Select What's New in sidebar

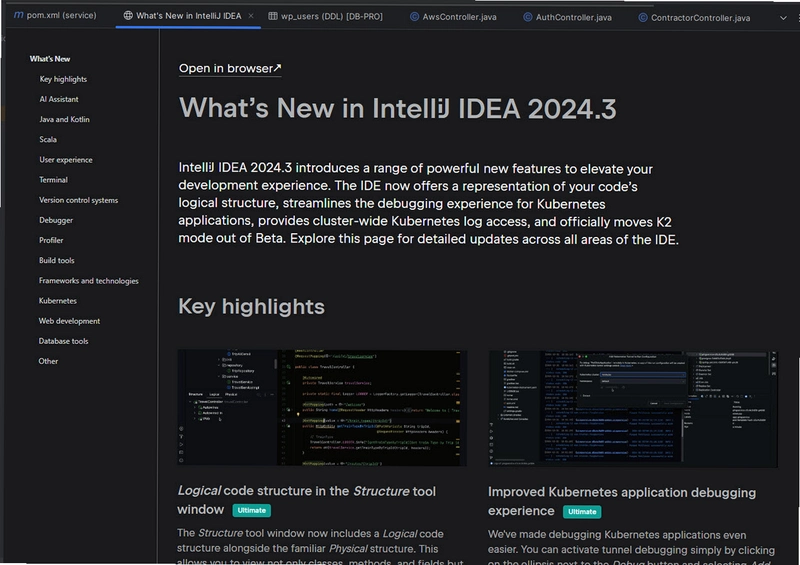pos(49,59)
